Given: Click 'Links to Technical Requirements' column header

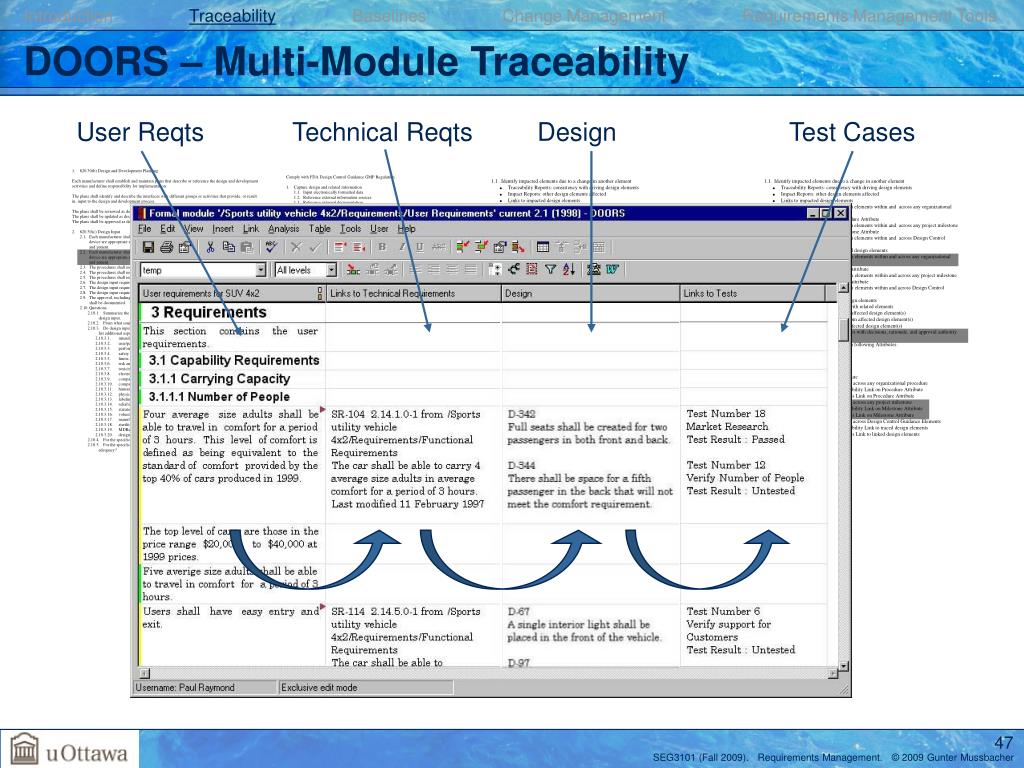Looking at the screenshot, I should pyautogui.click(x=413, y=293).
